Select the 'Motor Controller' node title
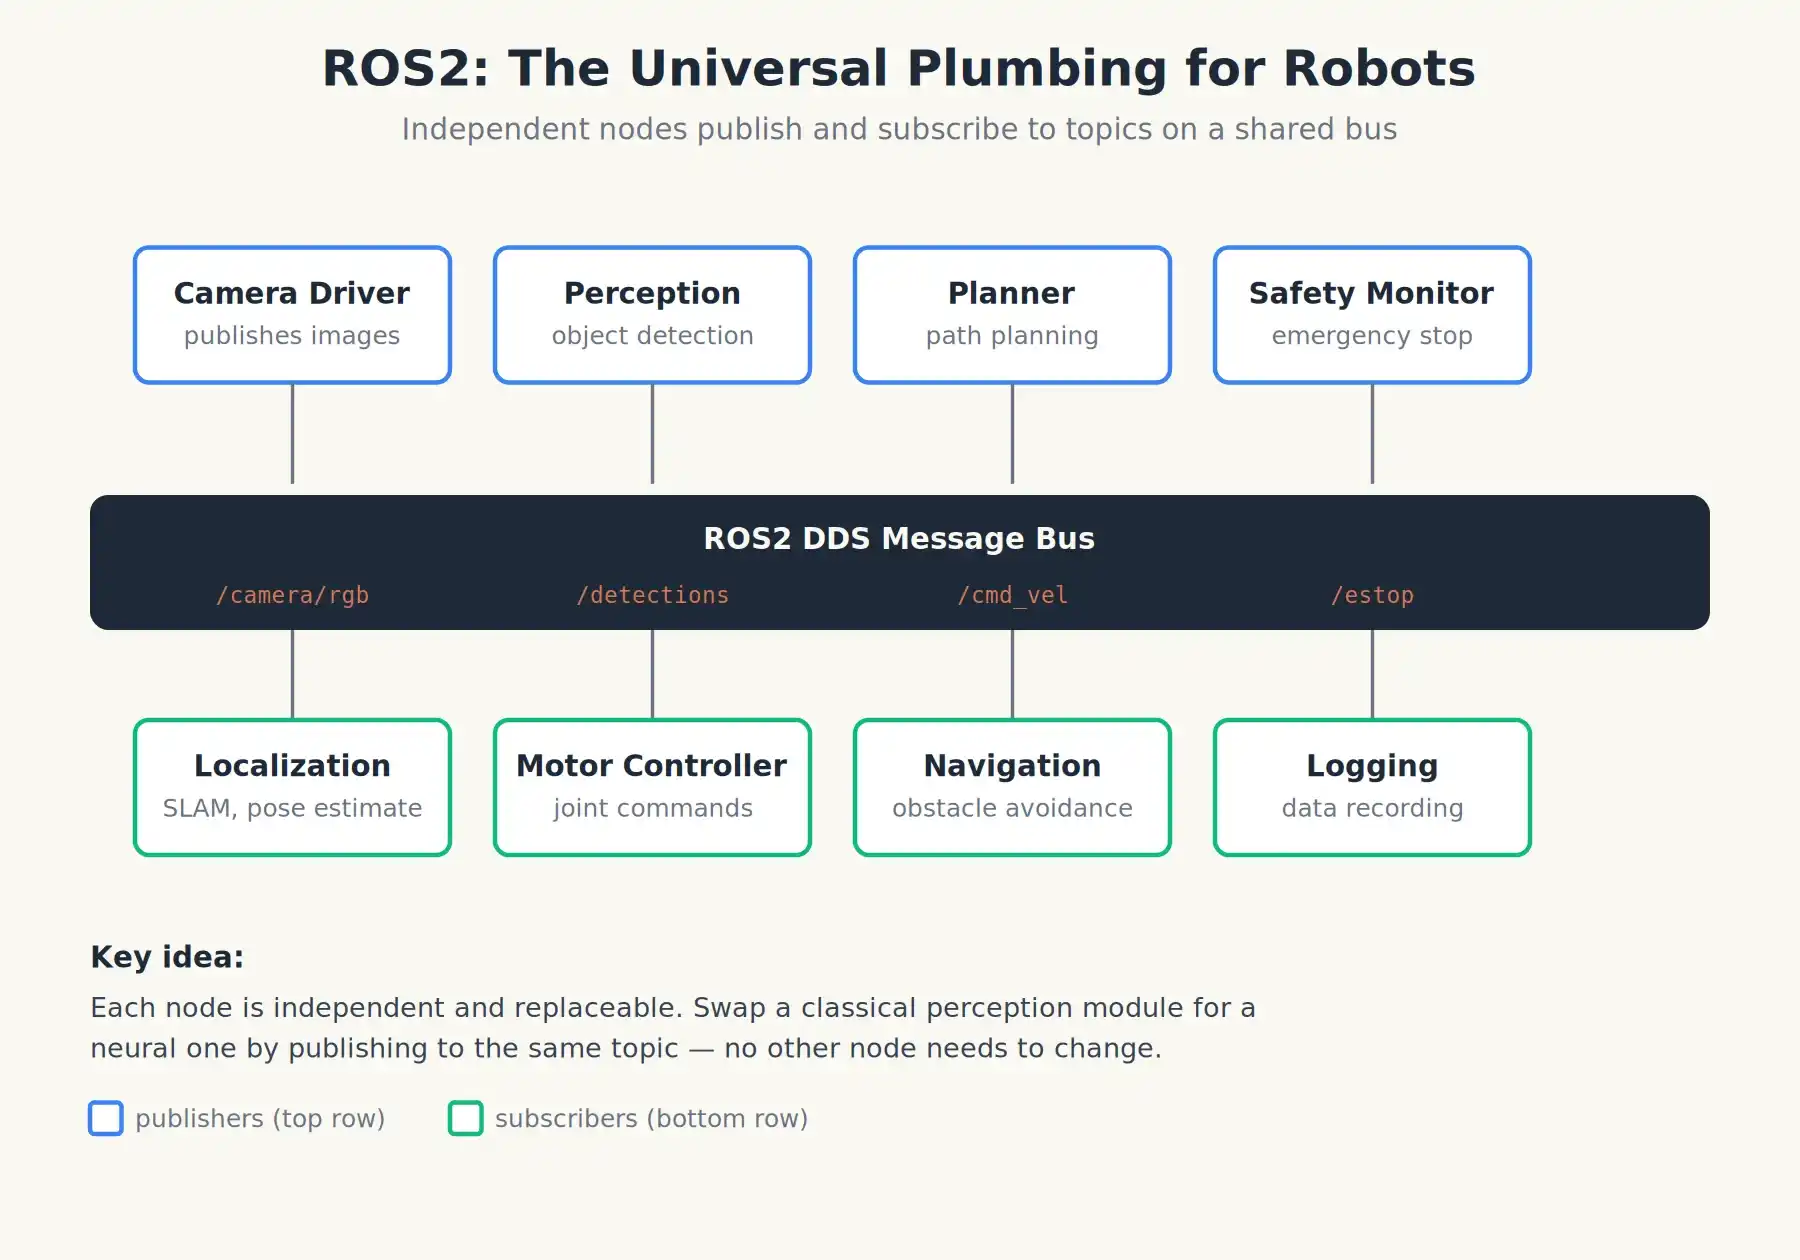The image size is (1800, 1260). pos(652,765)
